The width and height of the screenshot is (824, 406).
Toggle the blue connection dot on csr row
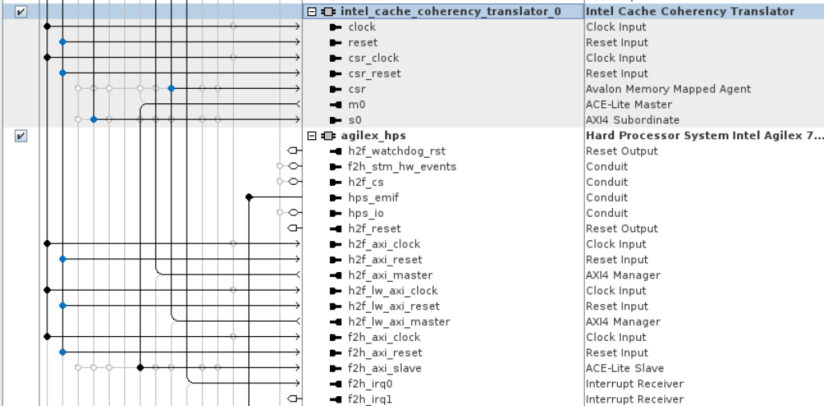click(x=171, y=89)
